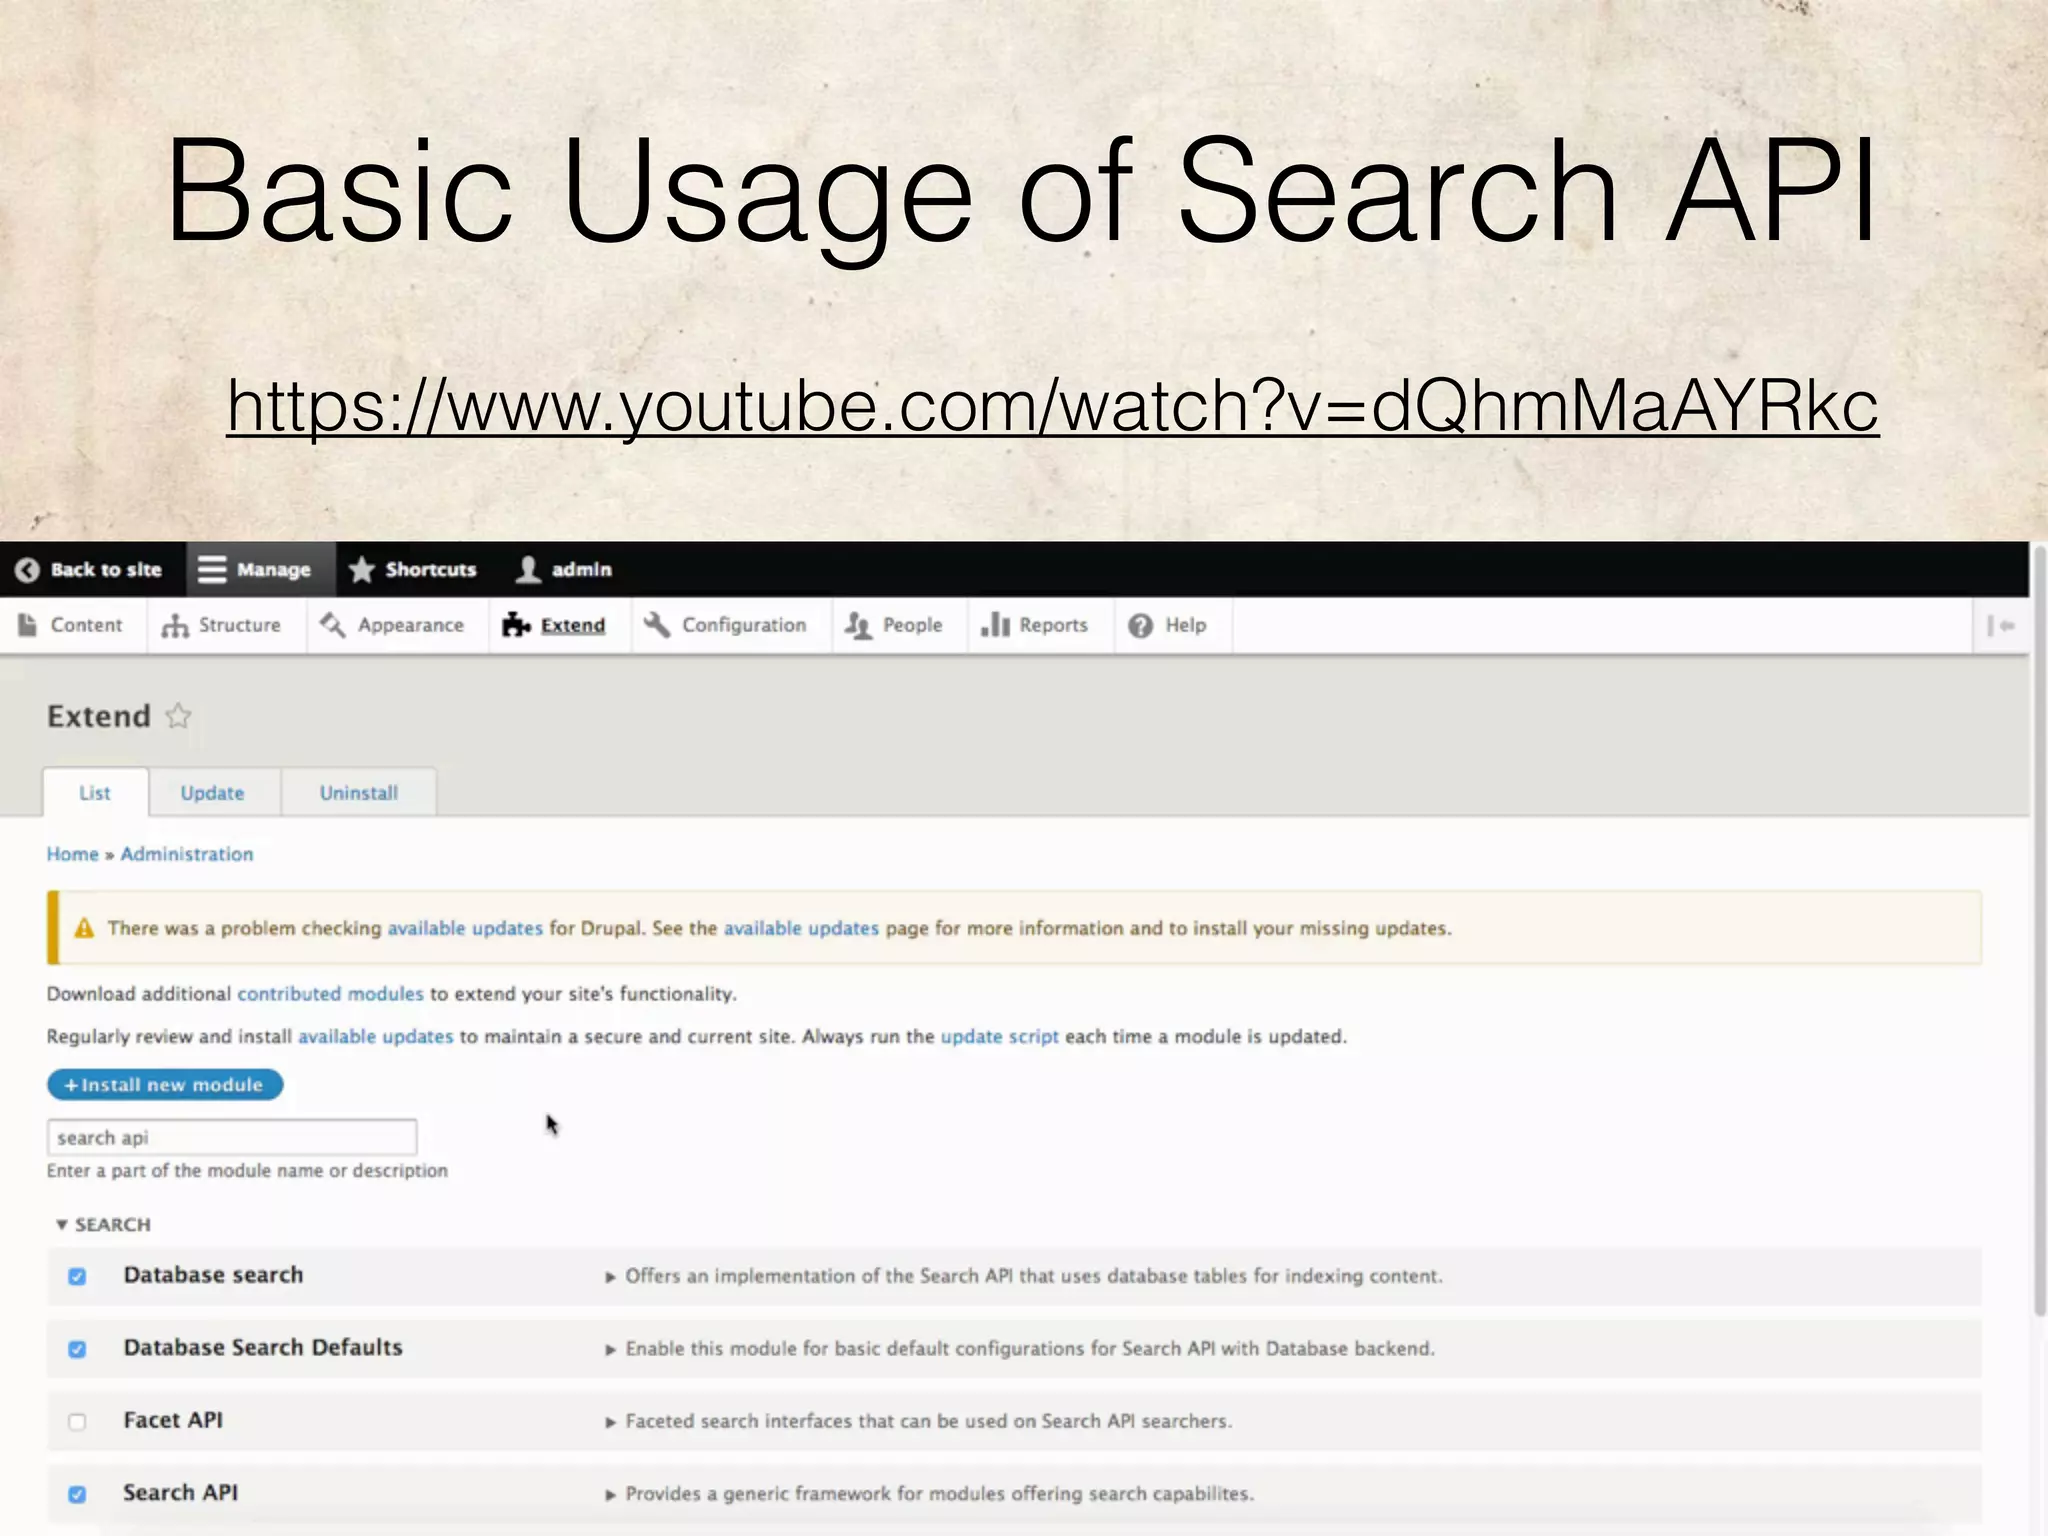Add Extend page to shortcuts star
Screen dimensions: 2048x1536
click(x=178, y=716)
